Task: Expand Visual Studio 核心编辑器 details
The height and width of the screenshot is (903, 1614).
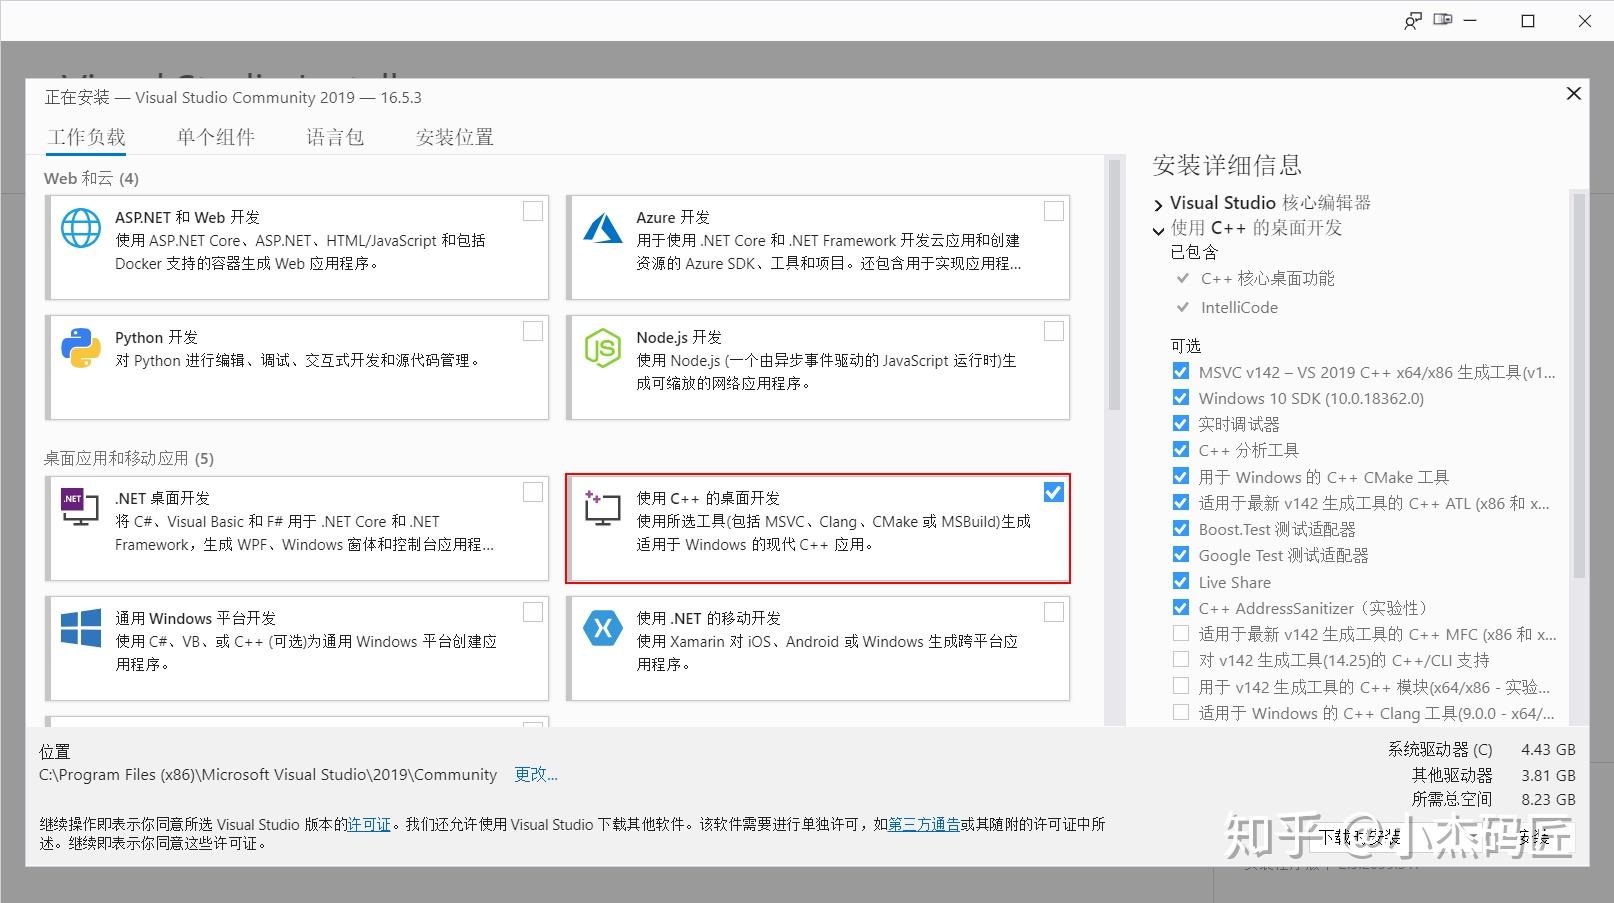Action: (1159, 203)
